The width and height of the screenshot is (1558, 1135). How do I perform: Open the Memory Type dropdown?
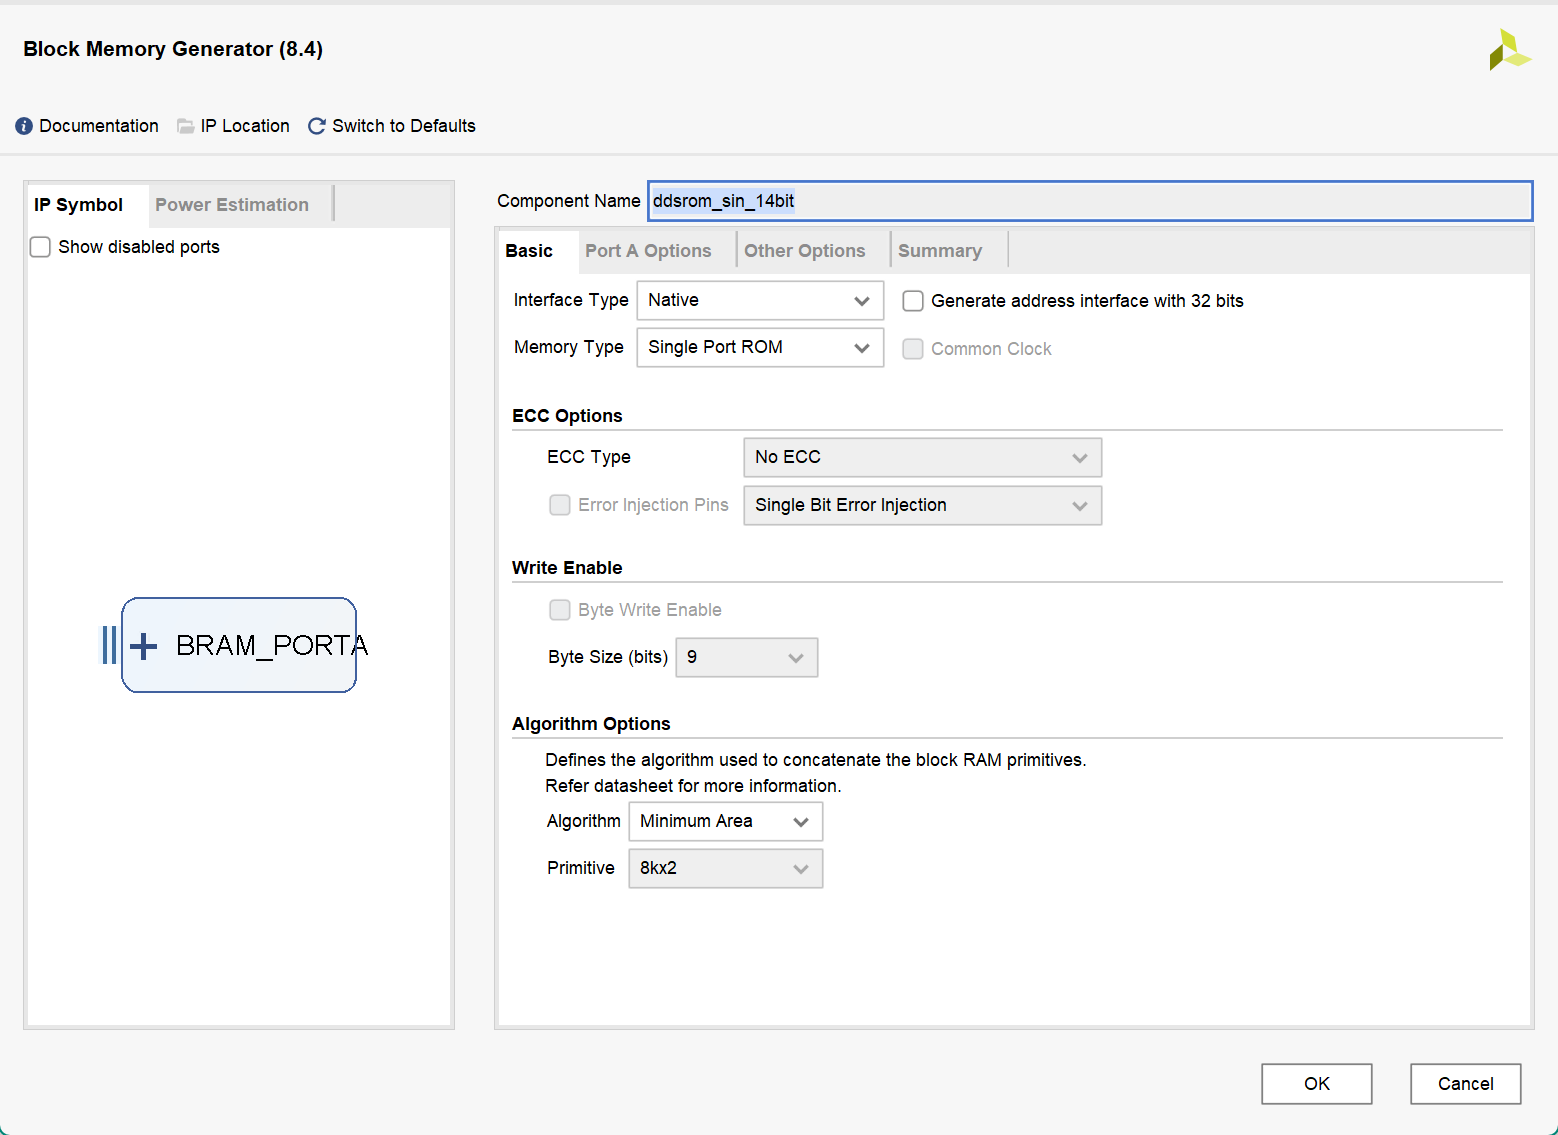click(x=760, y=347)
